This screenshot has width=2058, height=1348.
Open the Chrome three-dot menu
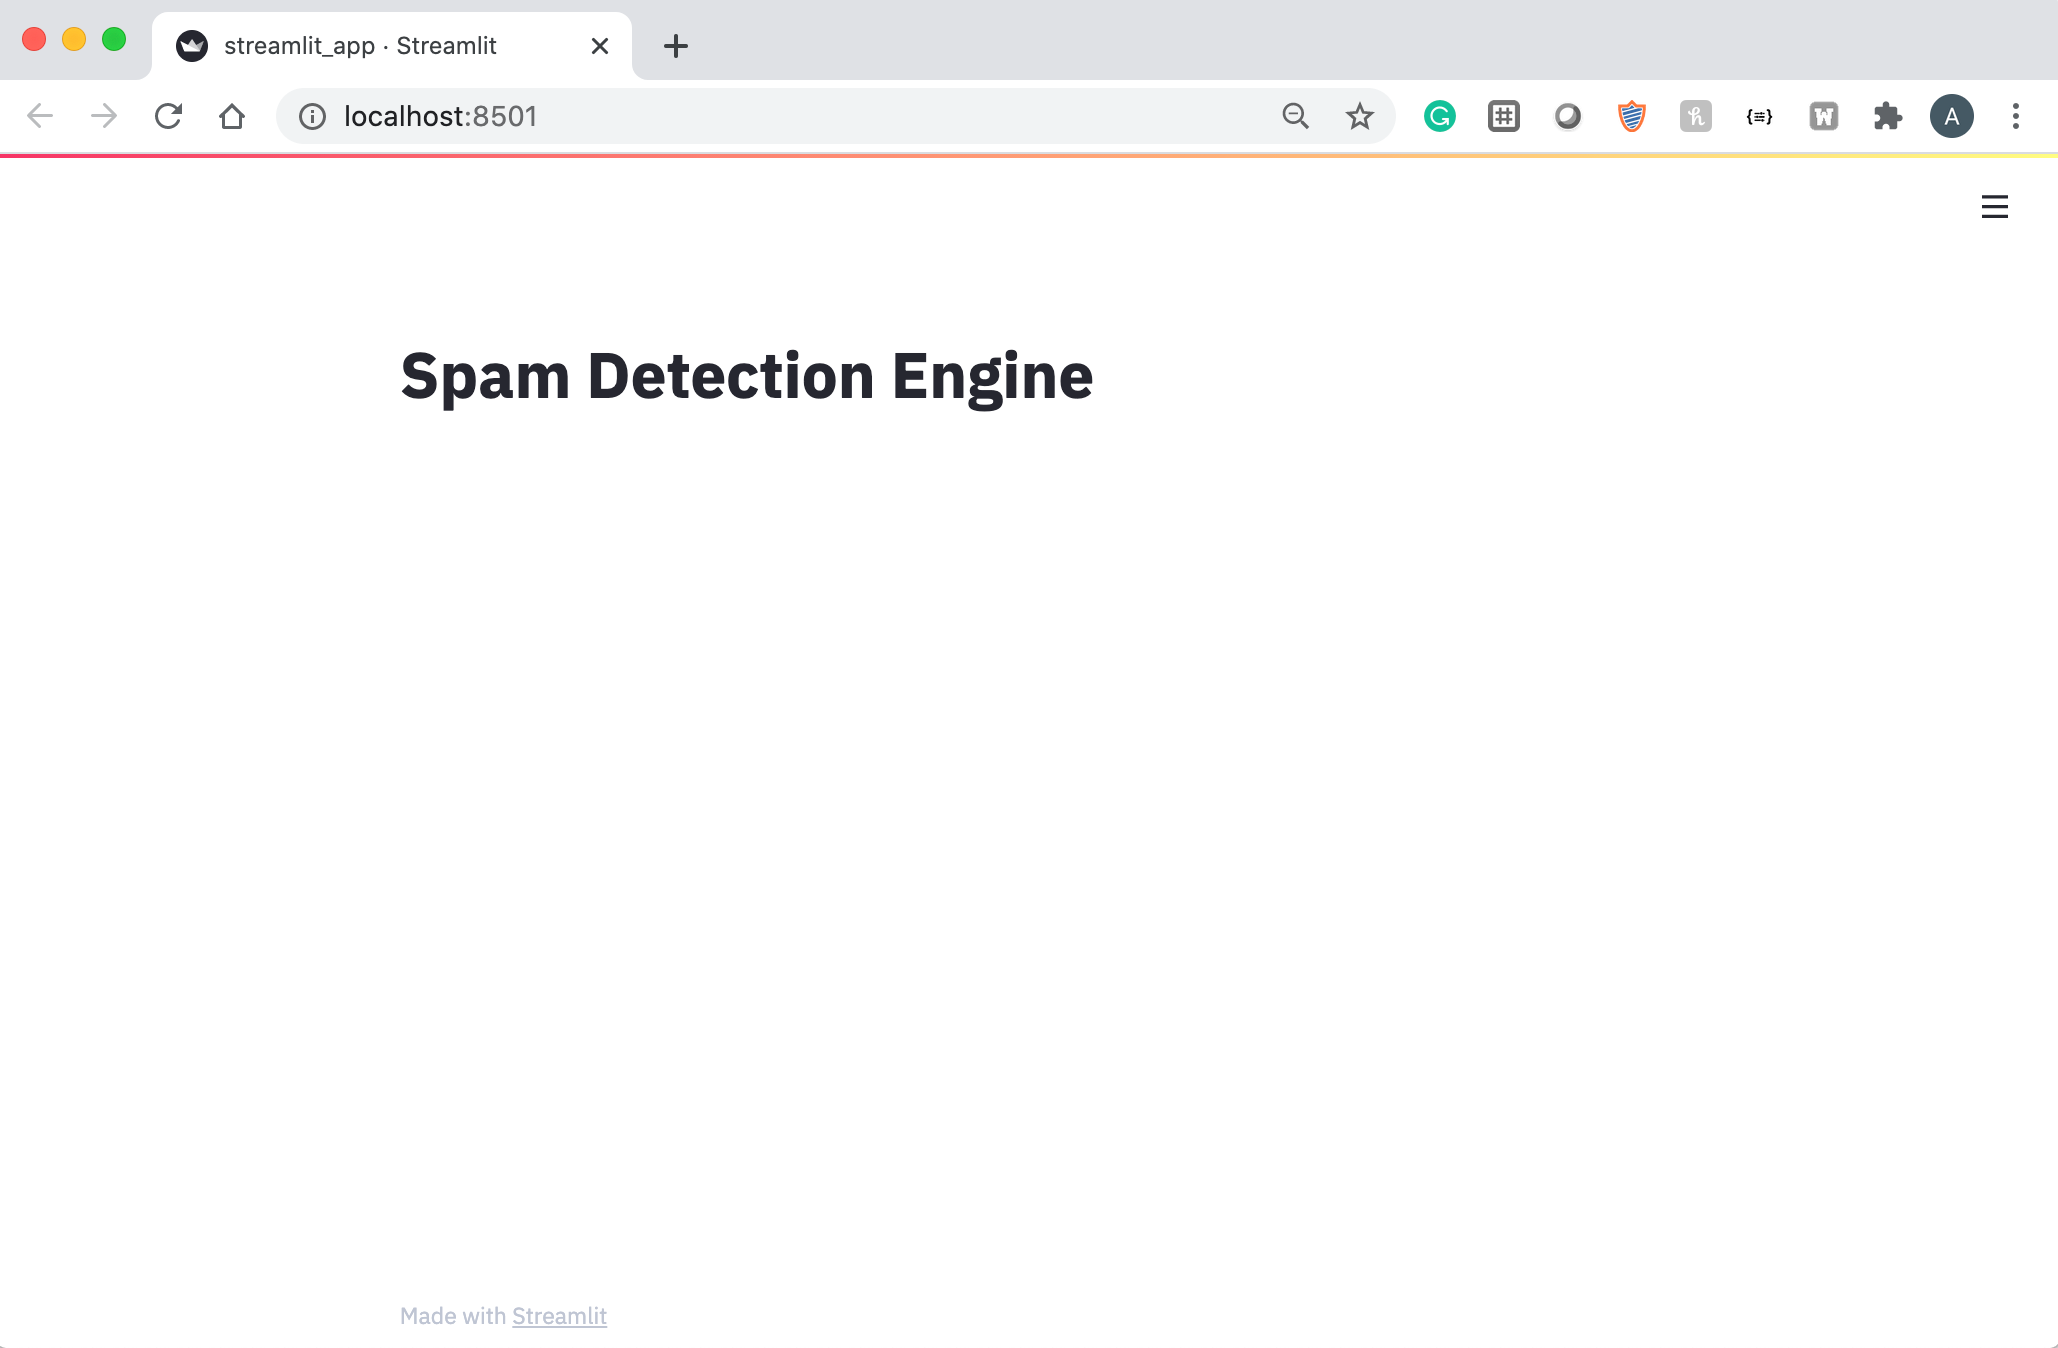coord(2015,116)
